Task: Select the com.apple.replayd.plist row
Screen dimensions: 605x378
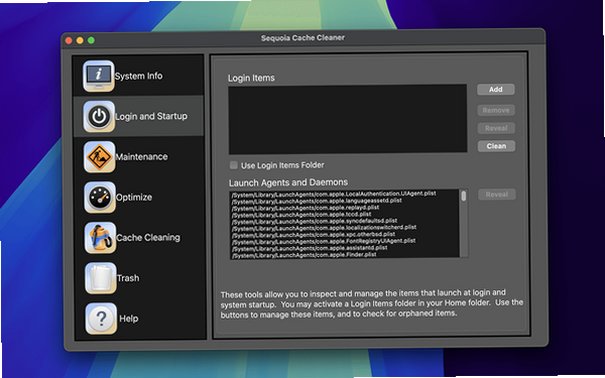Action: coord(344,208)
